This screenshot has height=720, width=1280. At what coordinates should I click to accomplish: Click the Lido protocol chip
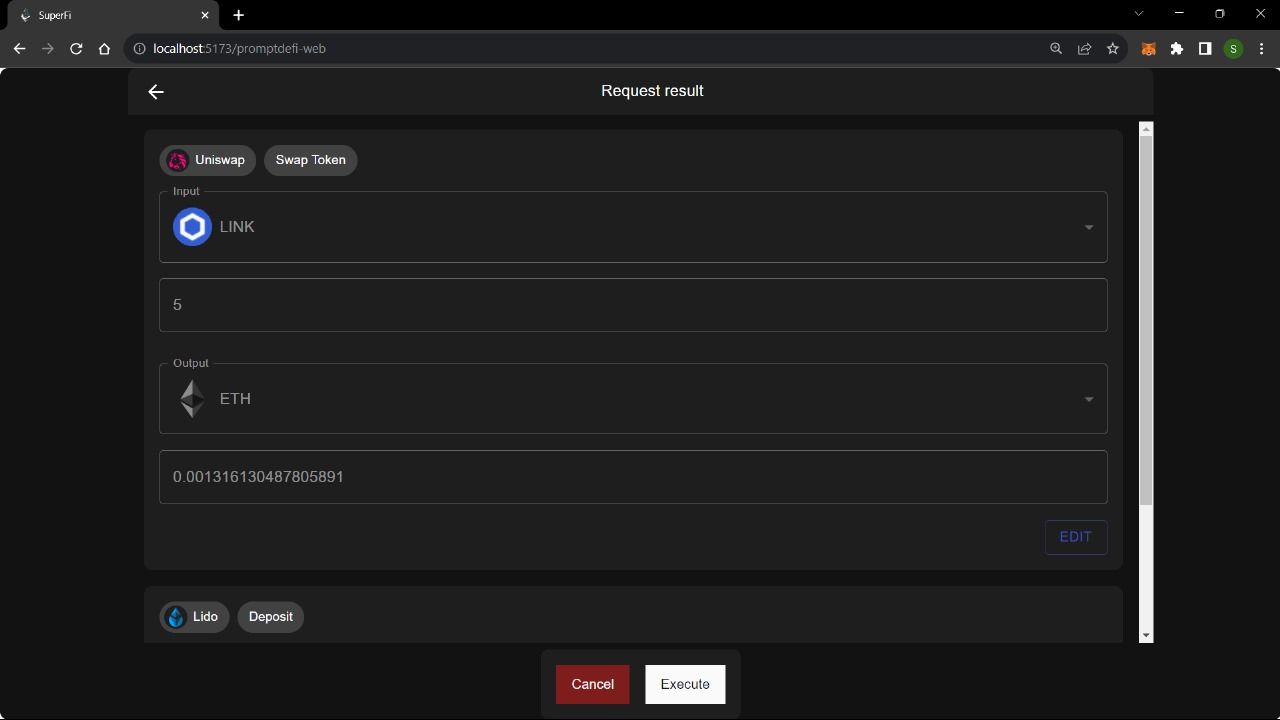(x=194, y=617)
